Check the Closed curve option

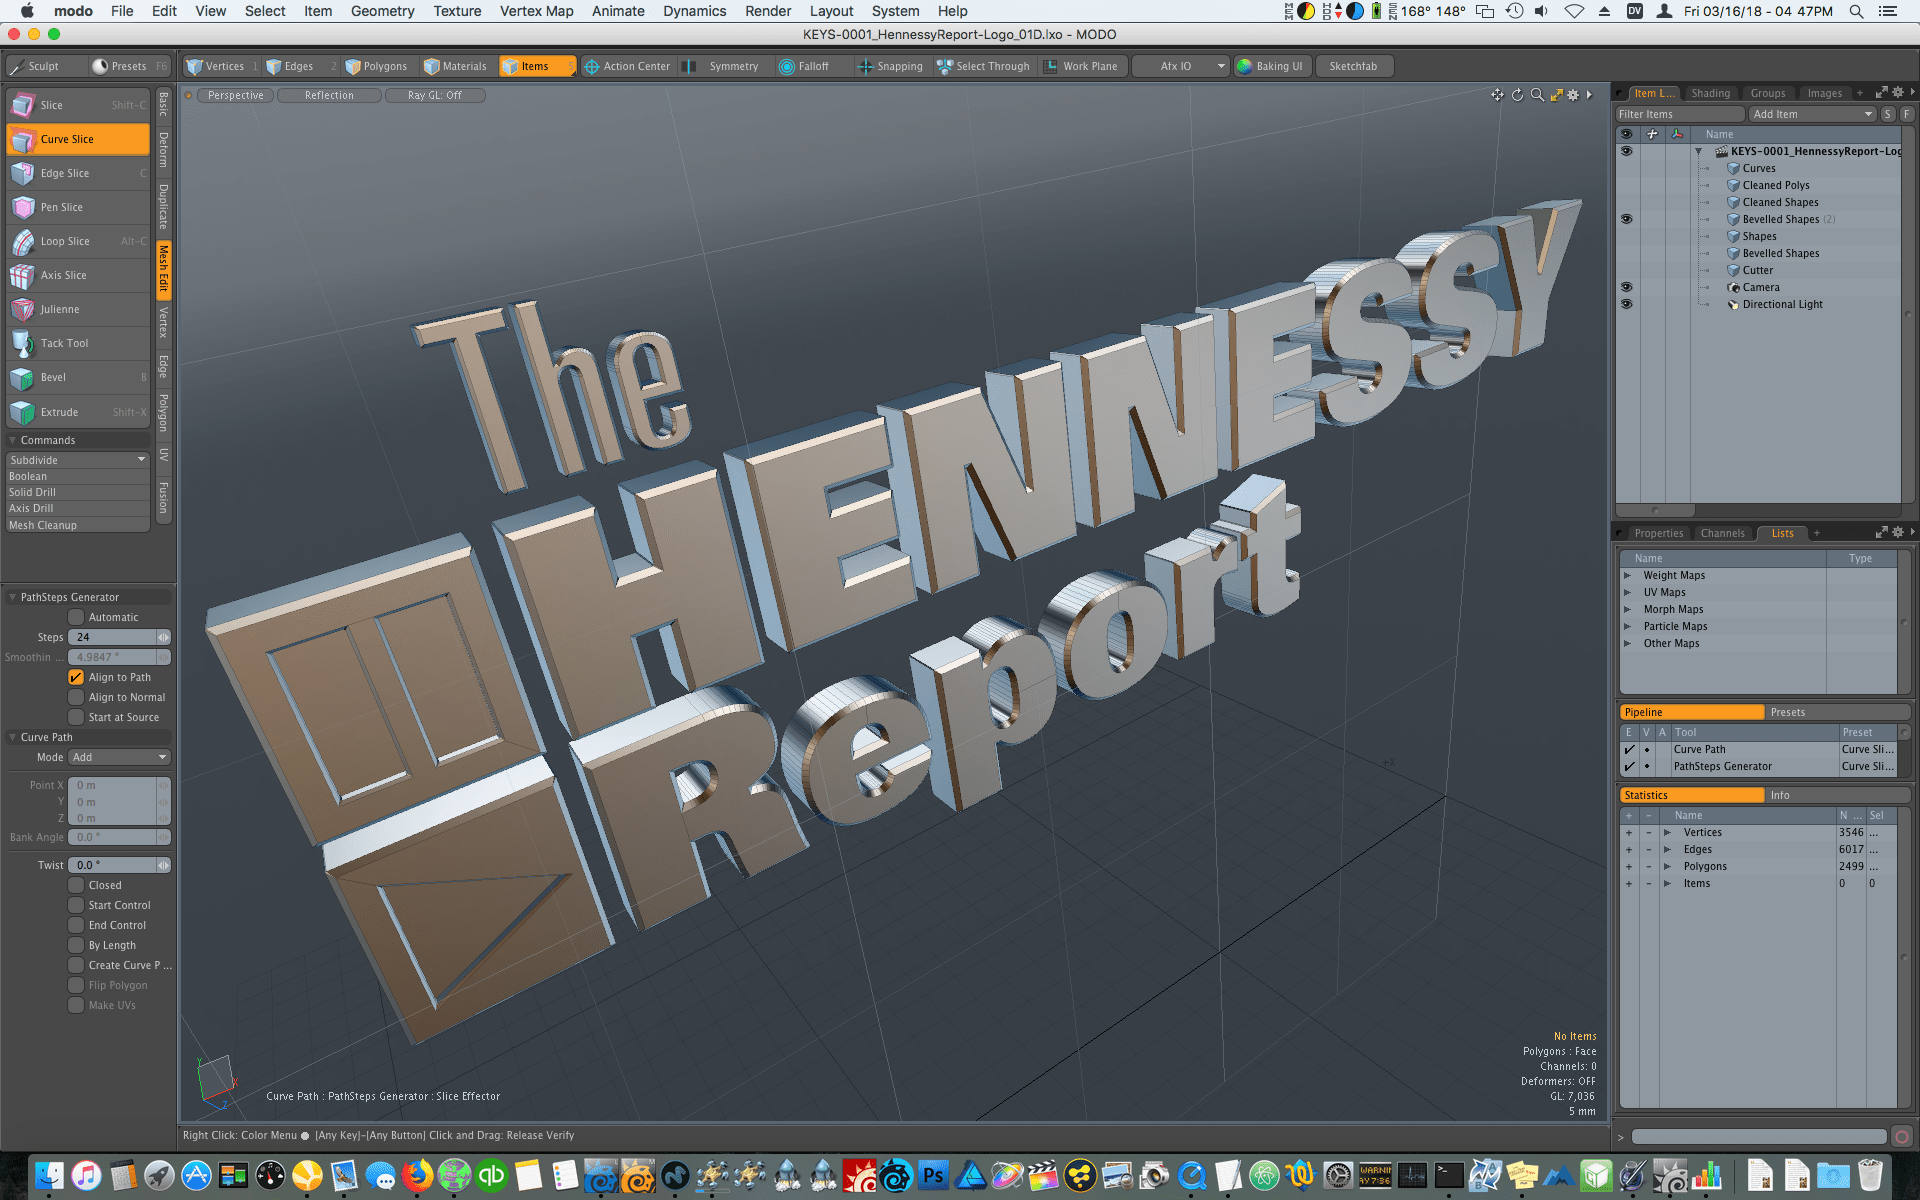click(x=77, y=884)
